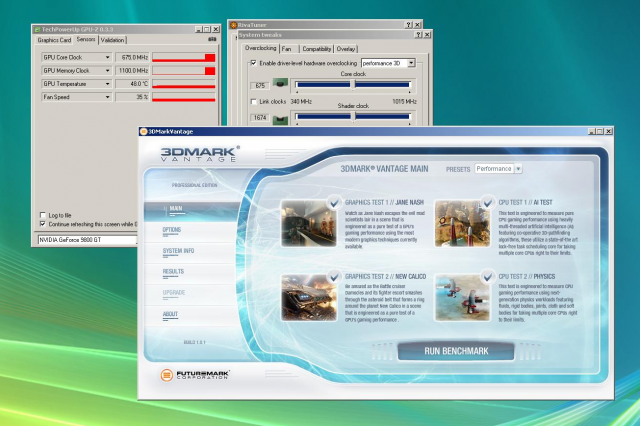640x426 pixels.
Task: Open the Presets Performance dropdown
Action: (518, 169)
